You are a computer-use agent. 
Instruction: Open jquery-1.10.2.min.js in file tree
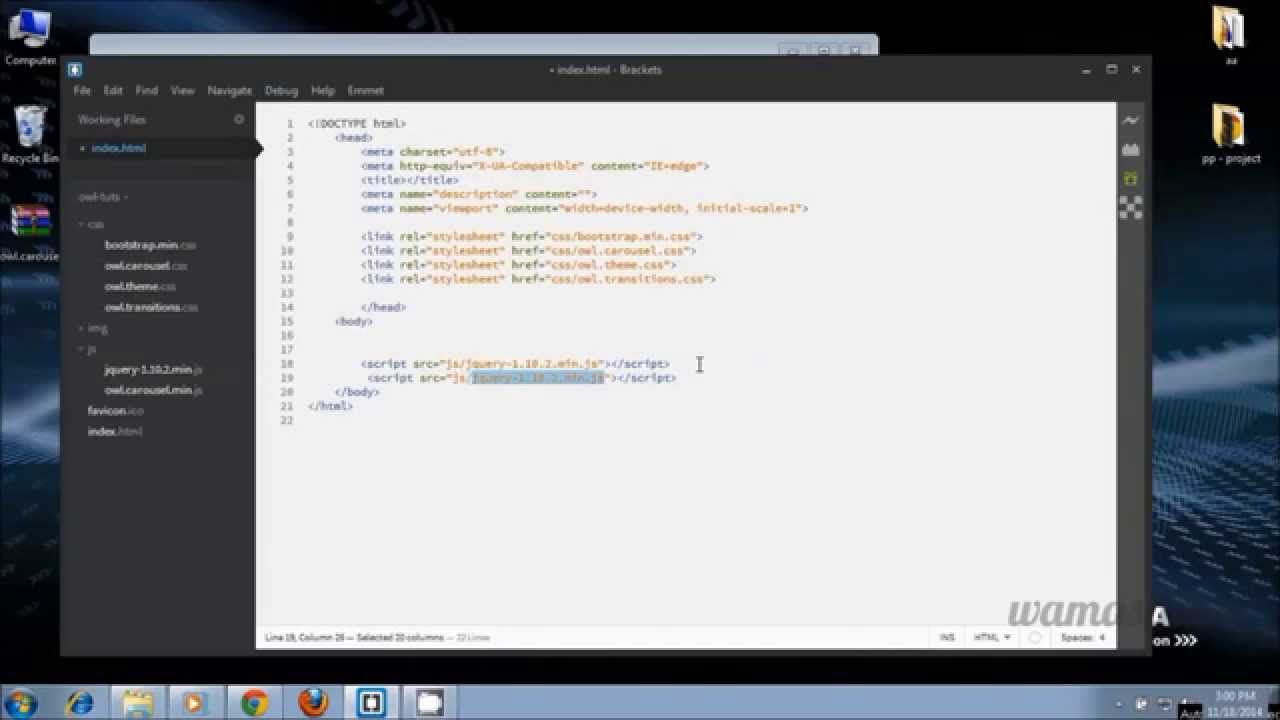(153, 370)
